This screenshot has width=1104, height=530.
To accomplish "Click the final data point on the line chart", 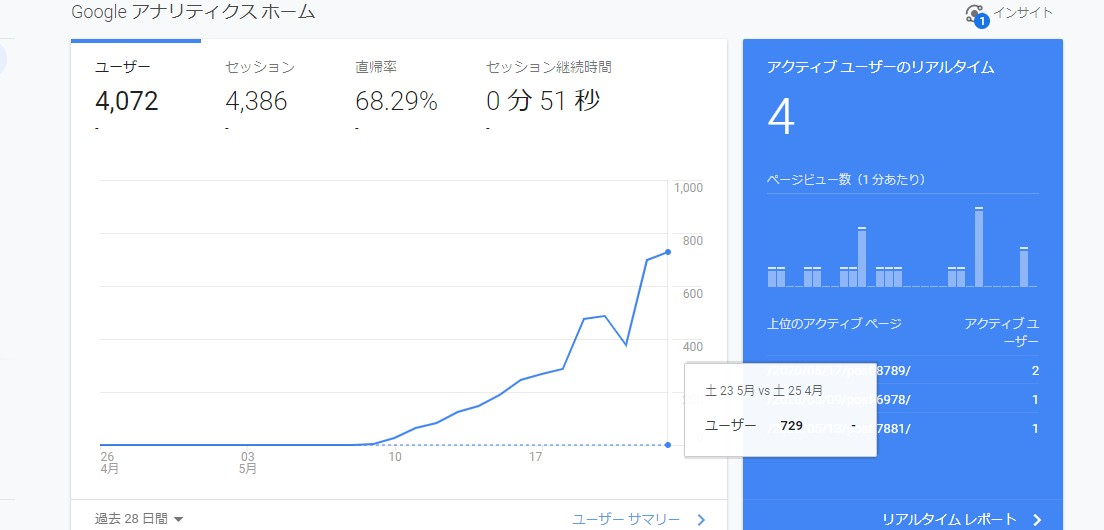I will (x=667, y=252).
